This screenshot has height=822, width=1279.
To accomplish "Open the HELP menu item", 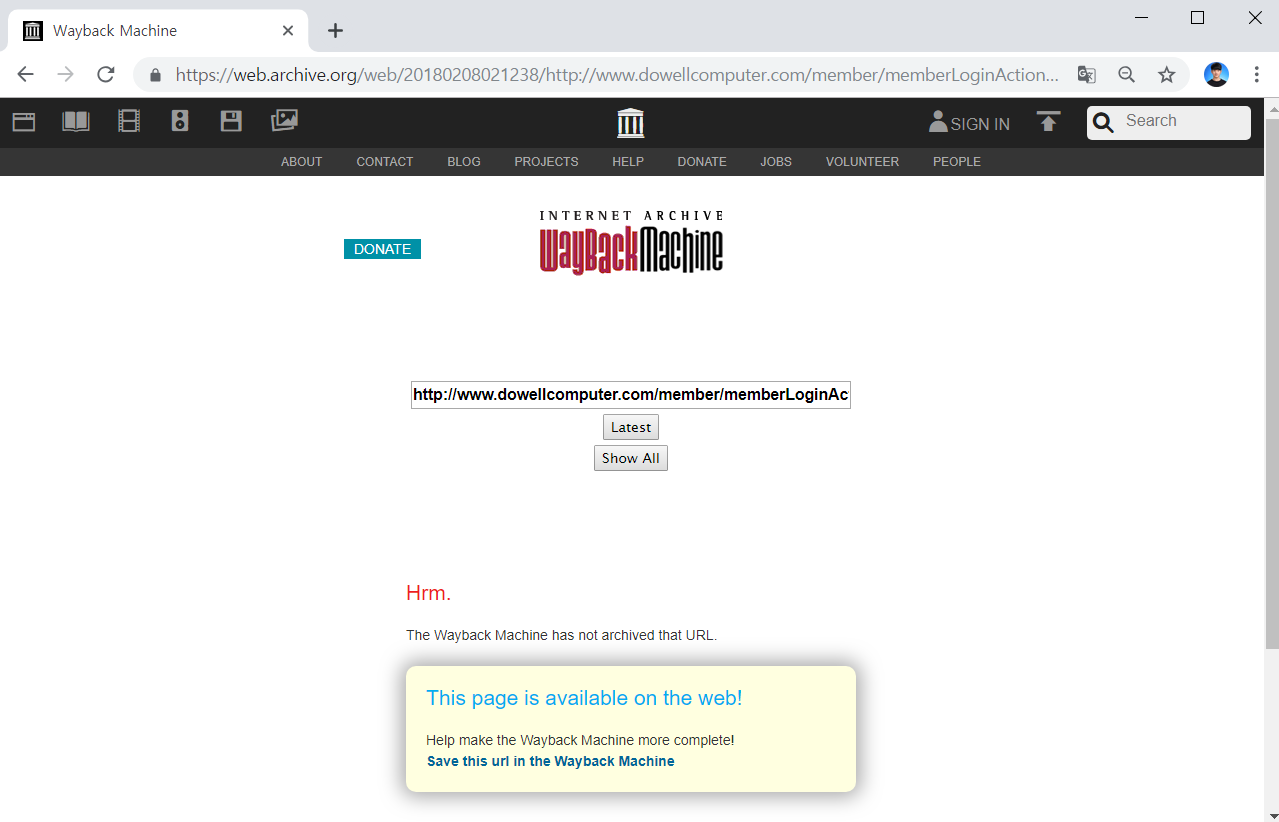I will click(x=628, y=162).
